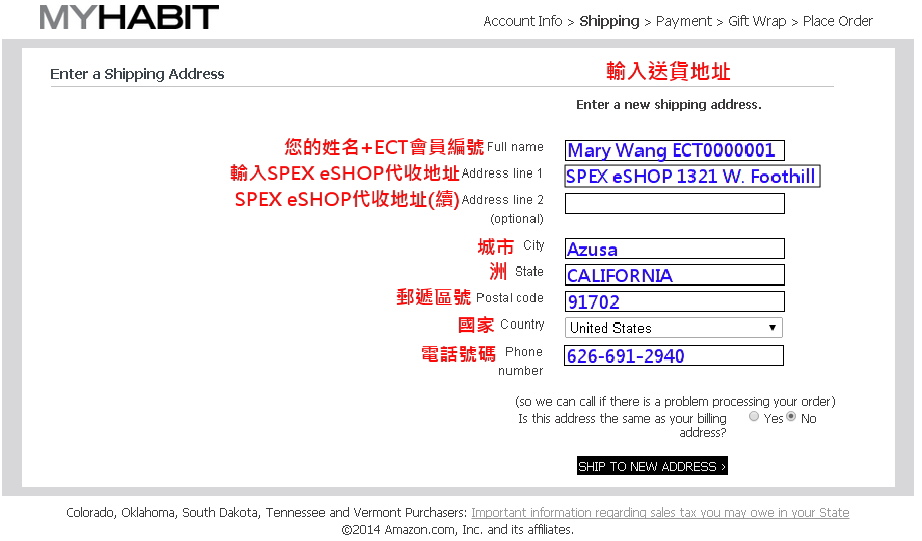Viewport: 922px width, 541px height.
Task: Click 'Enter a new shipping address.' text
Action: [x=669, y=105]
